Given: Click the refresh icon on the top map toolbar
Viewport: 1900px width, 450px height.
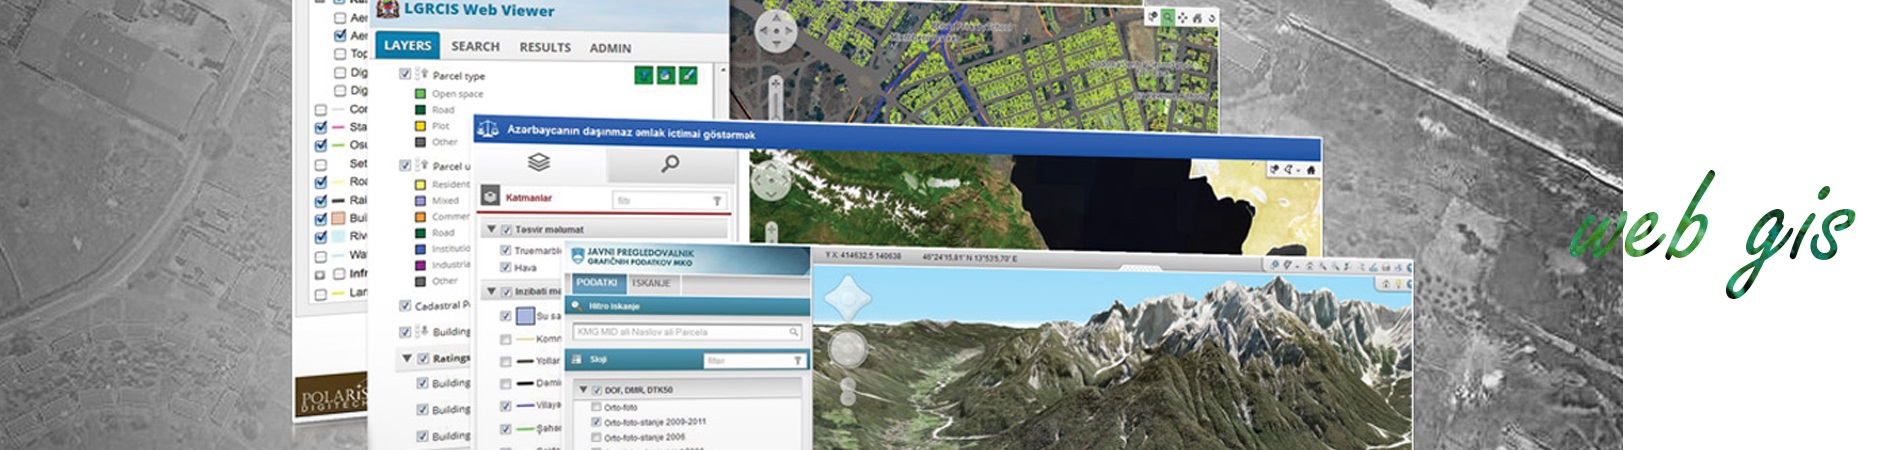Looking at the screenshot, I should (x=1210, y=18).
